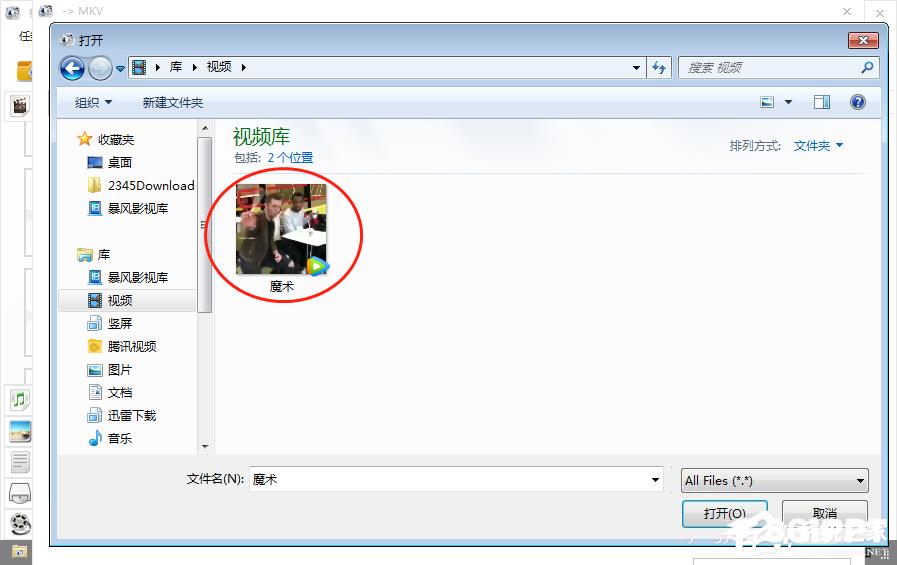Select the 魔术 video thumbnail
Image resolution: width=897 pixels, height=565 pixels.
click(x=281, y=229)
